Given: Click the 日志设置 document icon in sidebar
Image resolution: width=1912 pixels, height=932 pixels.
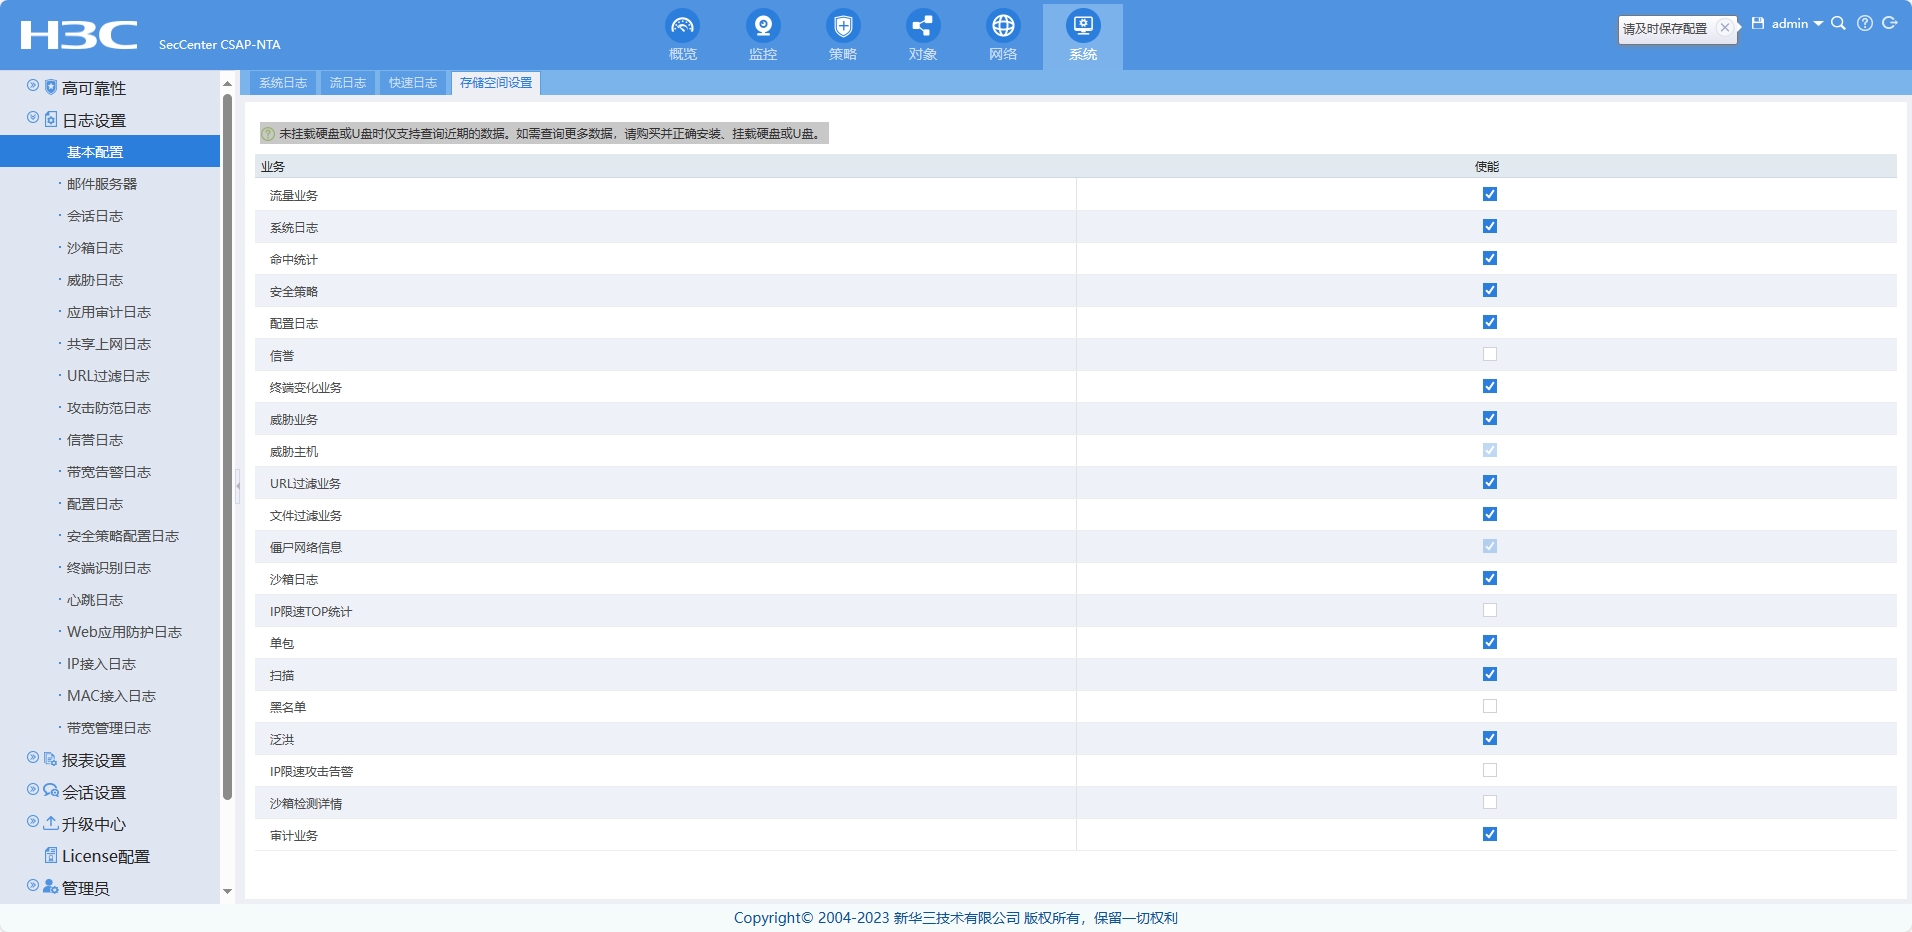Looking at the screenshot, I should coord(51,119).
